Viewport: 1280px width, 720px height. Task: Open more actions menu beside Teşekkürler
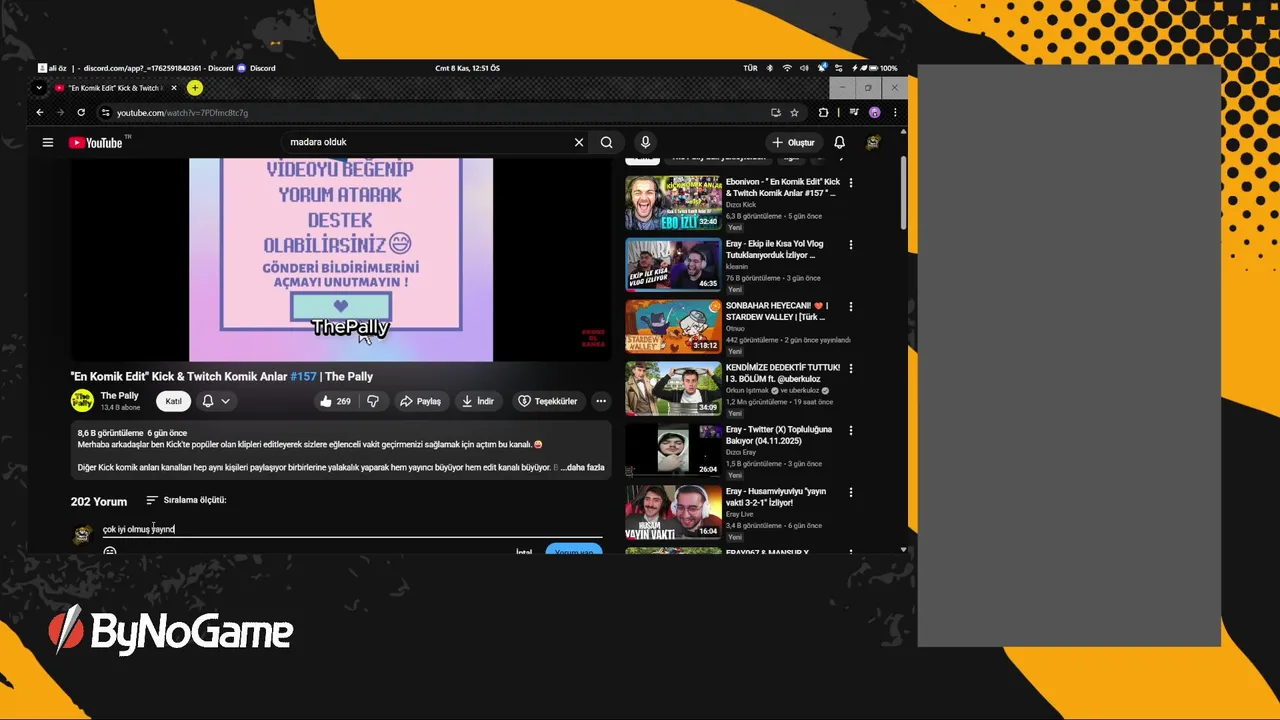pos(601,401)
